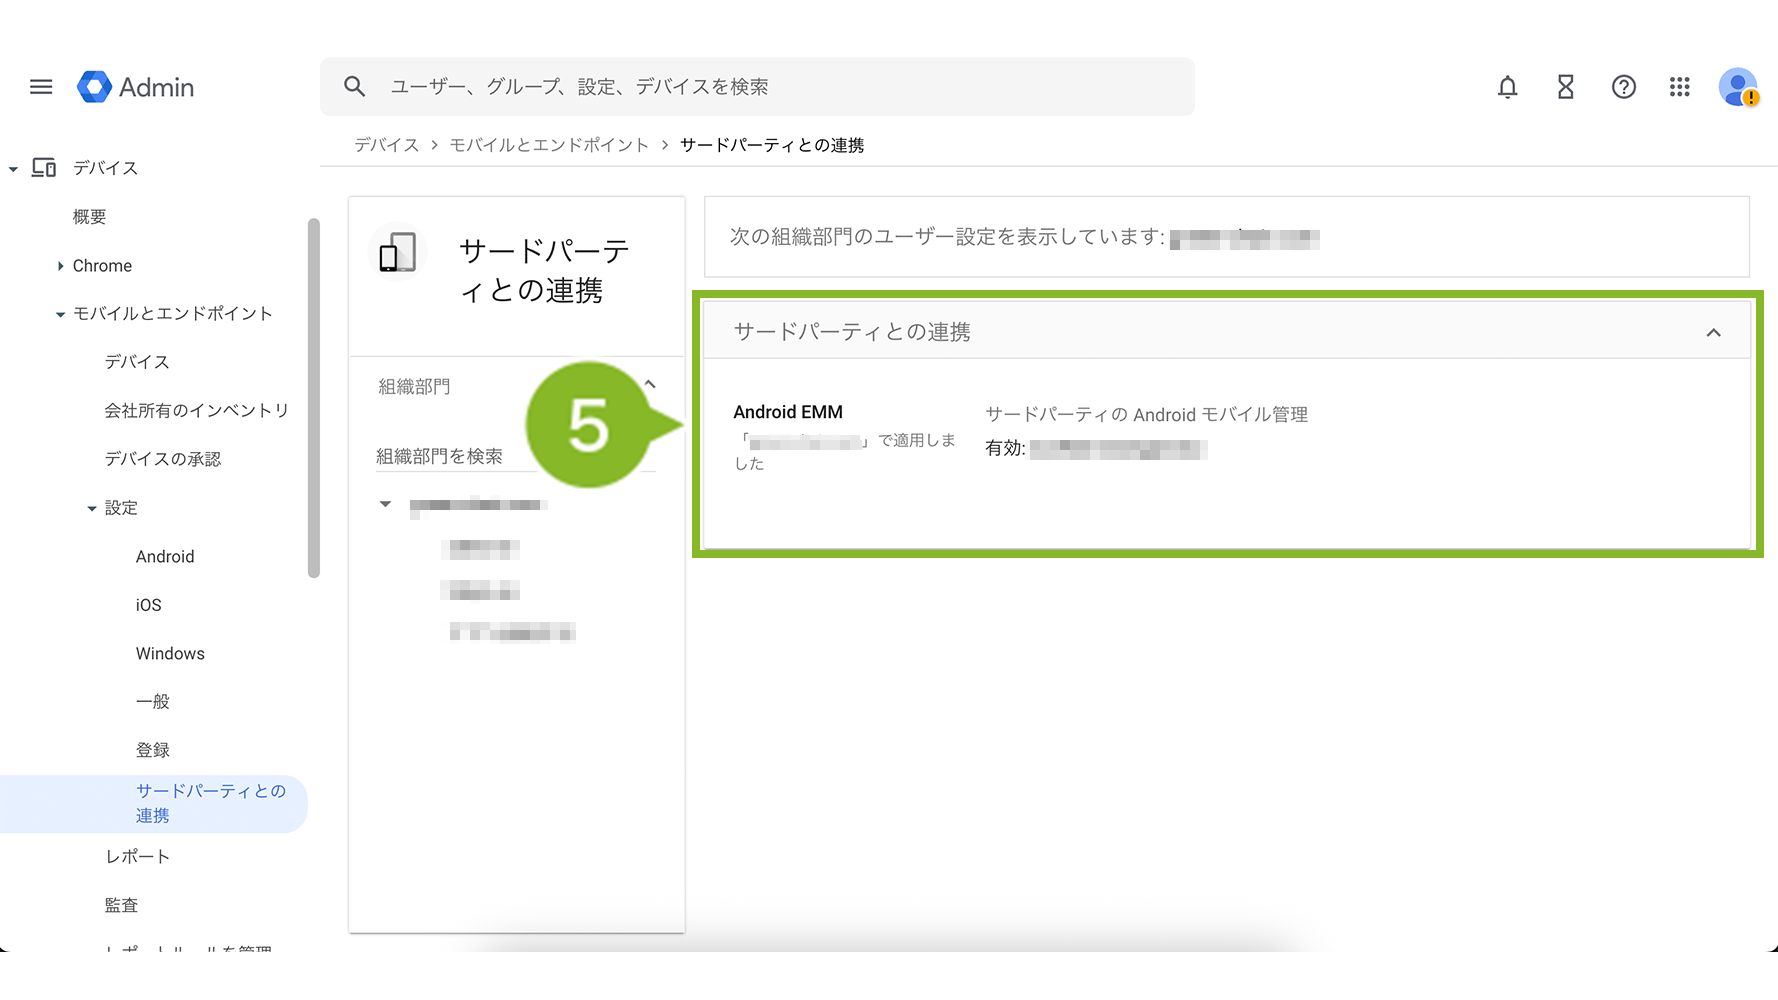The height and width of the screenshot is (1000, 1778).
Task: Collapse the 設定 sidebar section
Action: point(92,509)
